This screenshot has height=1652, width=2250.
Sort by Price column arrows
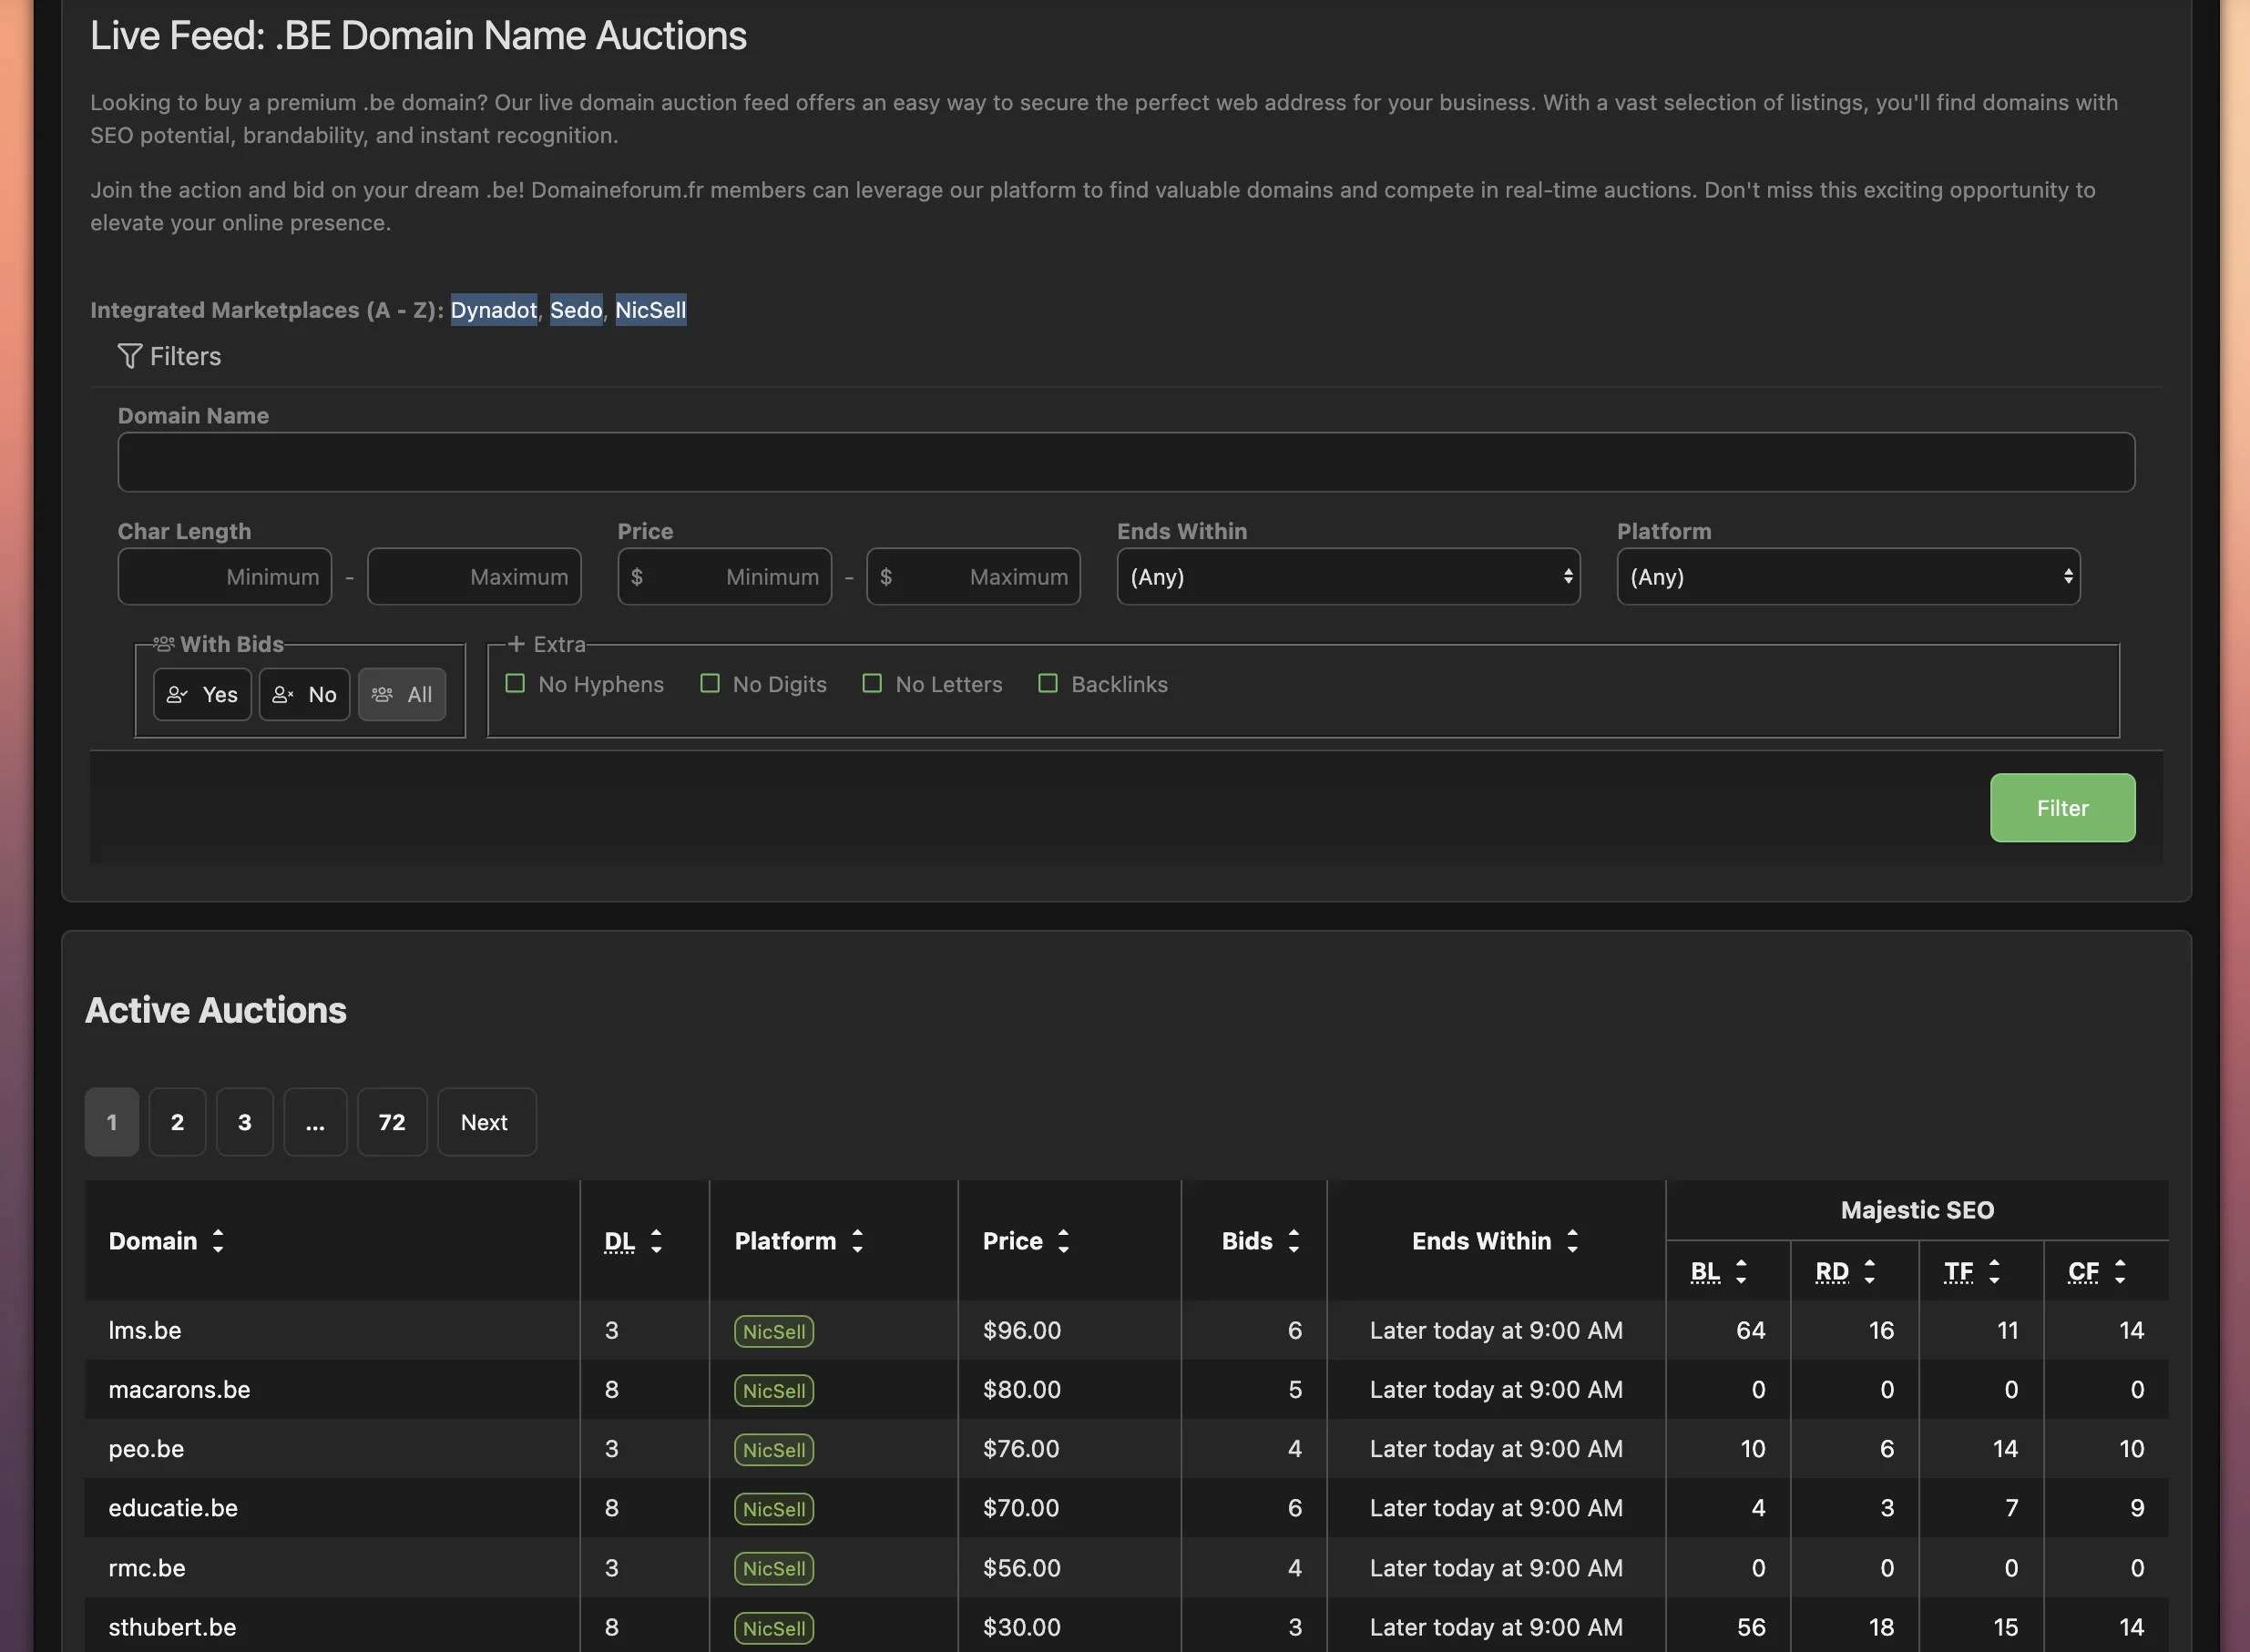coord(1063,1241)
